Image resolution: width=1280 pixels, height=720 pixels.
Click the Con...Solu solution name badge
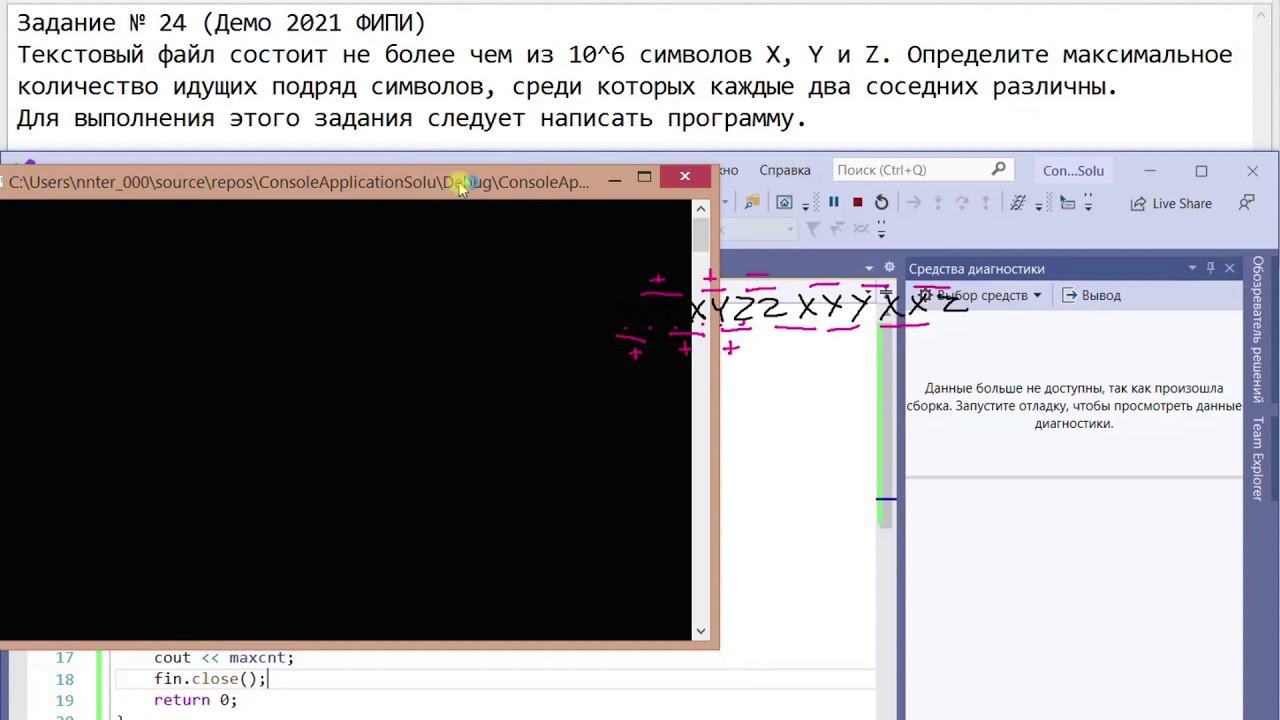[1073, 170]
